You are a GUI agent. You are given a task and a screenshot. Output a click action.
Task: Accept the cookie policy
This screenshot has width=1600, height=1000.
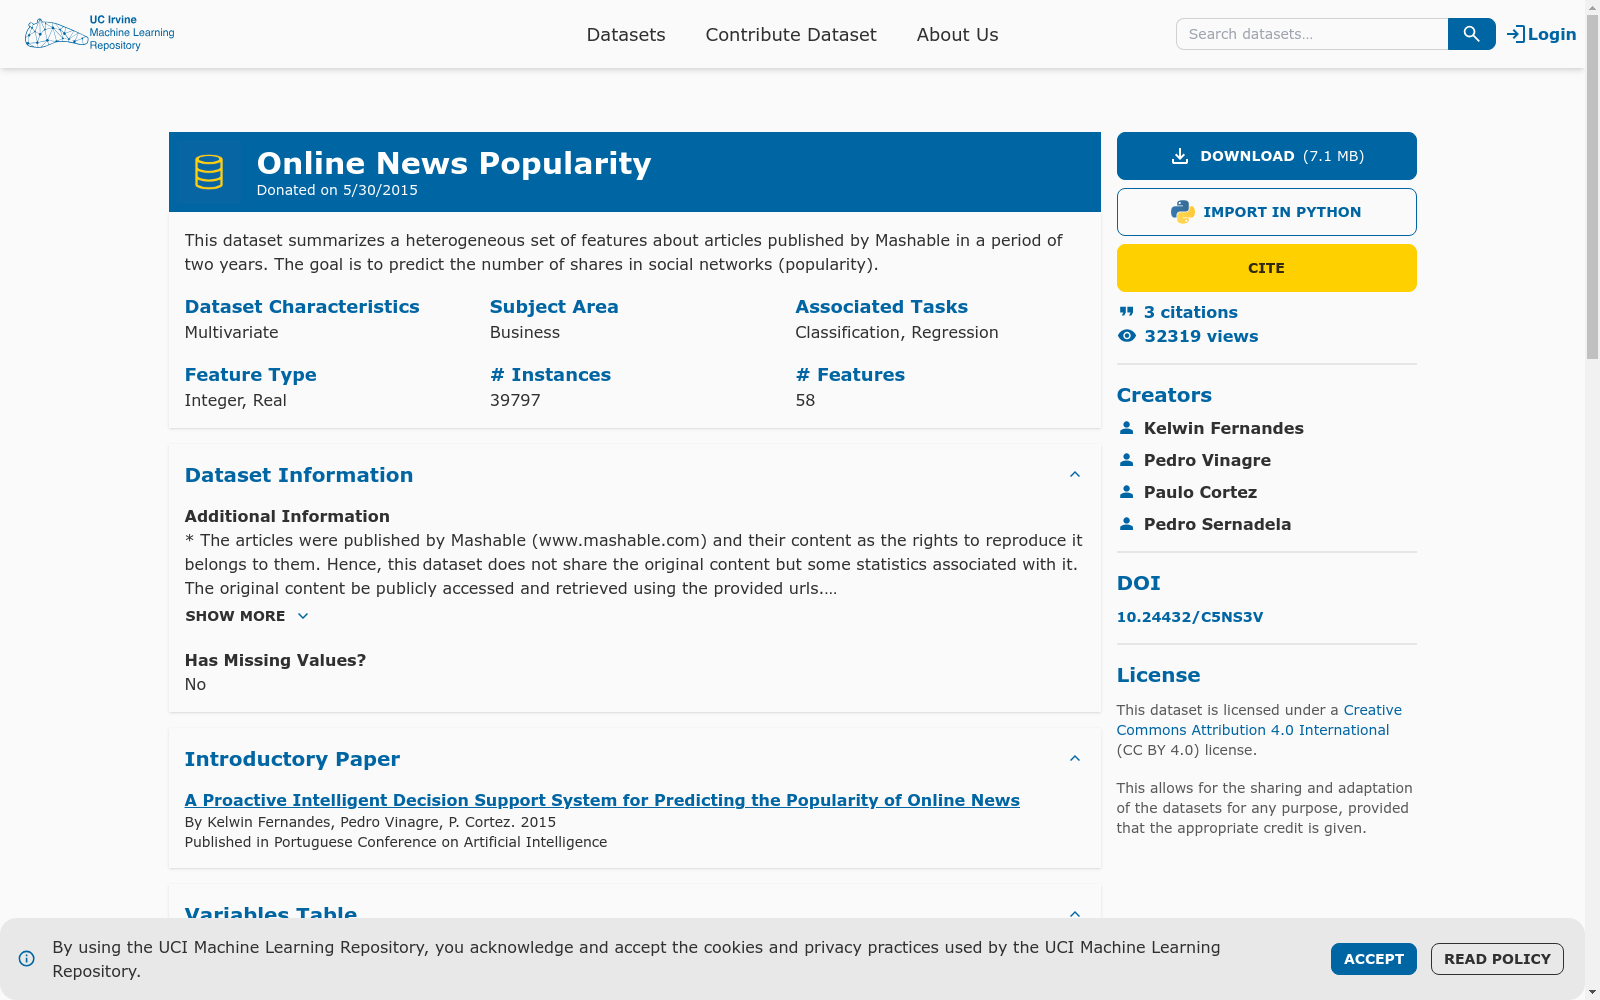click(x=1374, y=959)
